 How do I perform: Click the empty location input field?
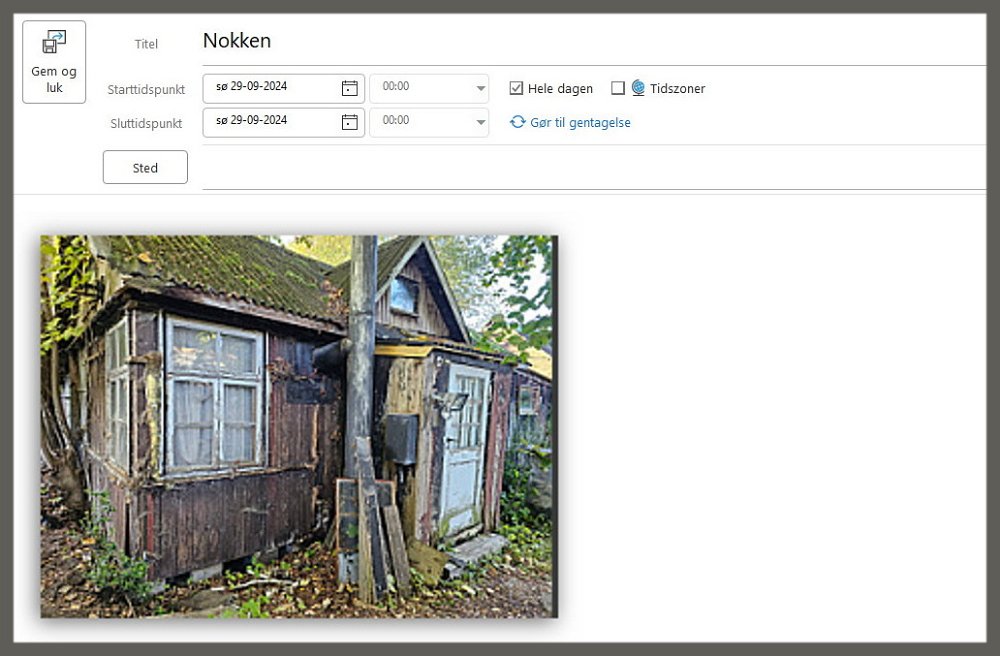tap(590, 167)
